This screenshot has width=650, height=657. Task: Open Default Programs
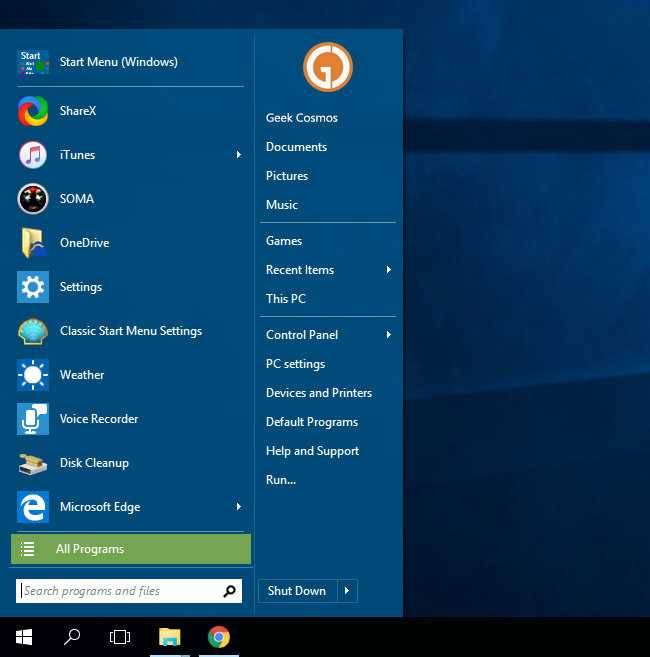point(312,422)
